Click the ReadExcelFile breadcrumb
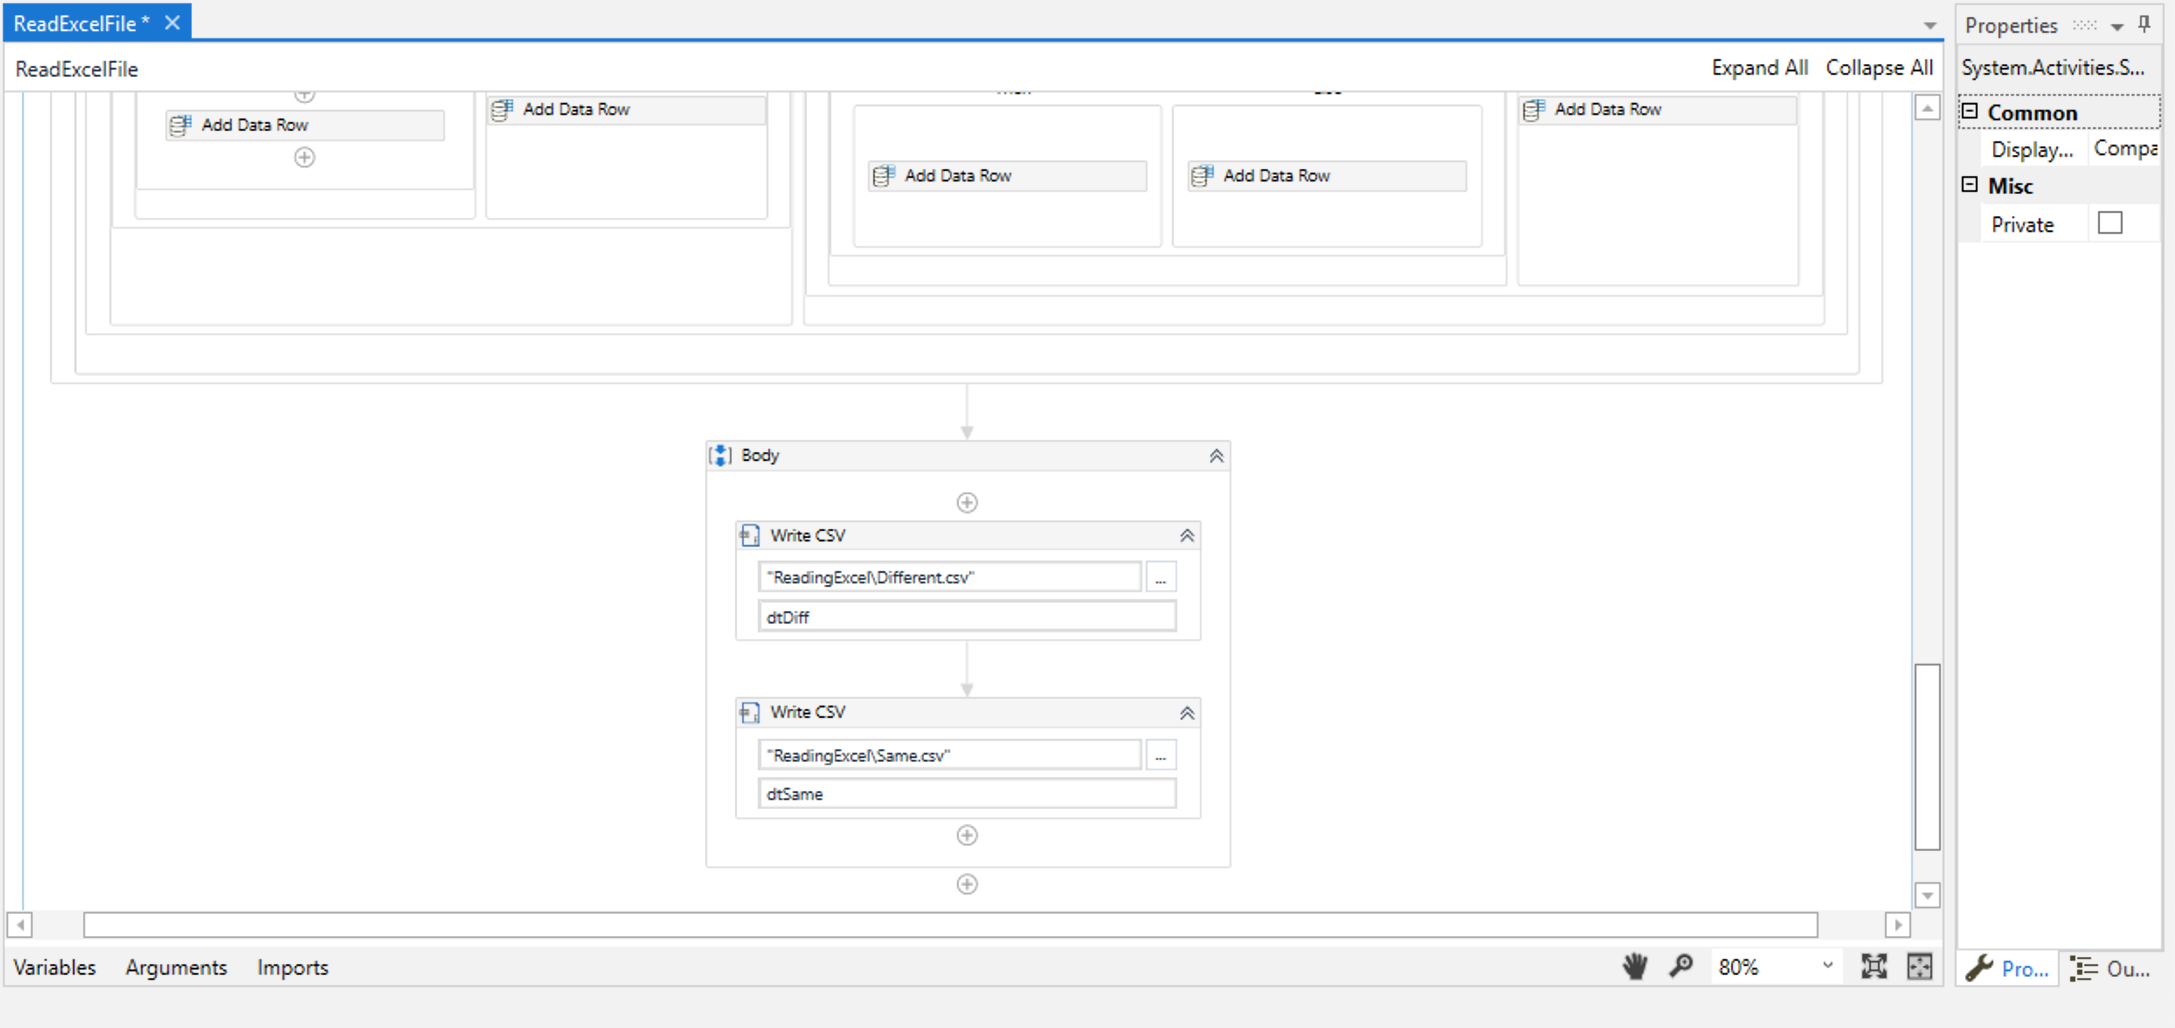Image resolution: width=2175 pixels, height=1028 pixels. click(77, 69)
